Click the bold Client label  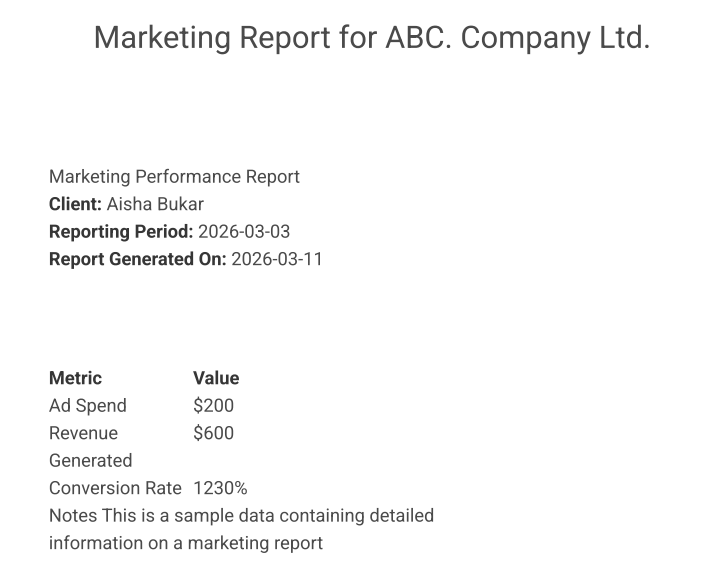75,204
